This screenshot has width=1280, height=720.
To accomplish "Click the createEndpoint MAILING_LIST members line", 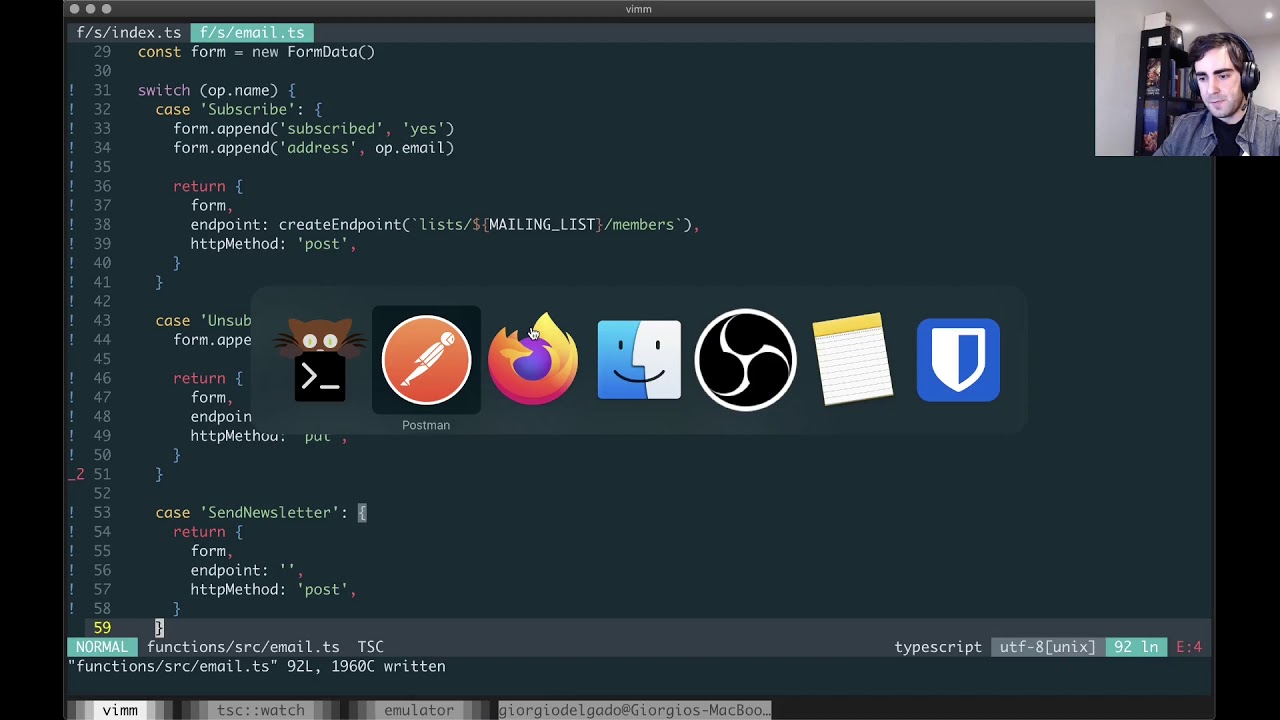I will pos(445,225).
